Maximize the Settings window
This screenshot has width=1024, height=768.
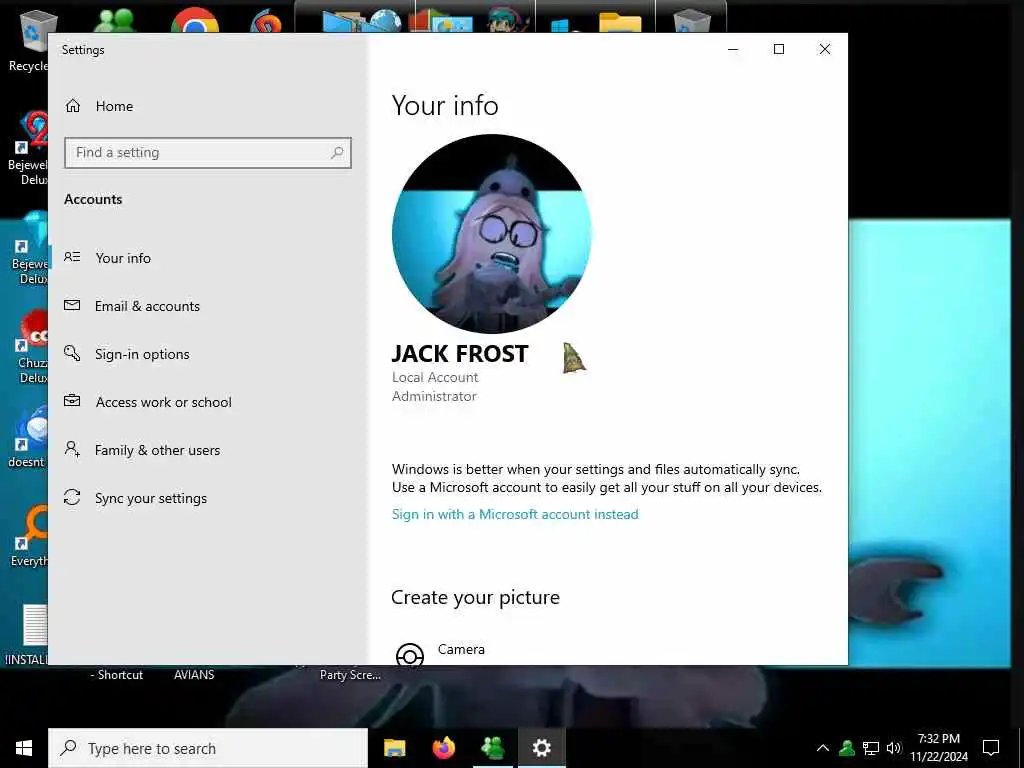click(779, 50)
